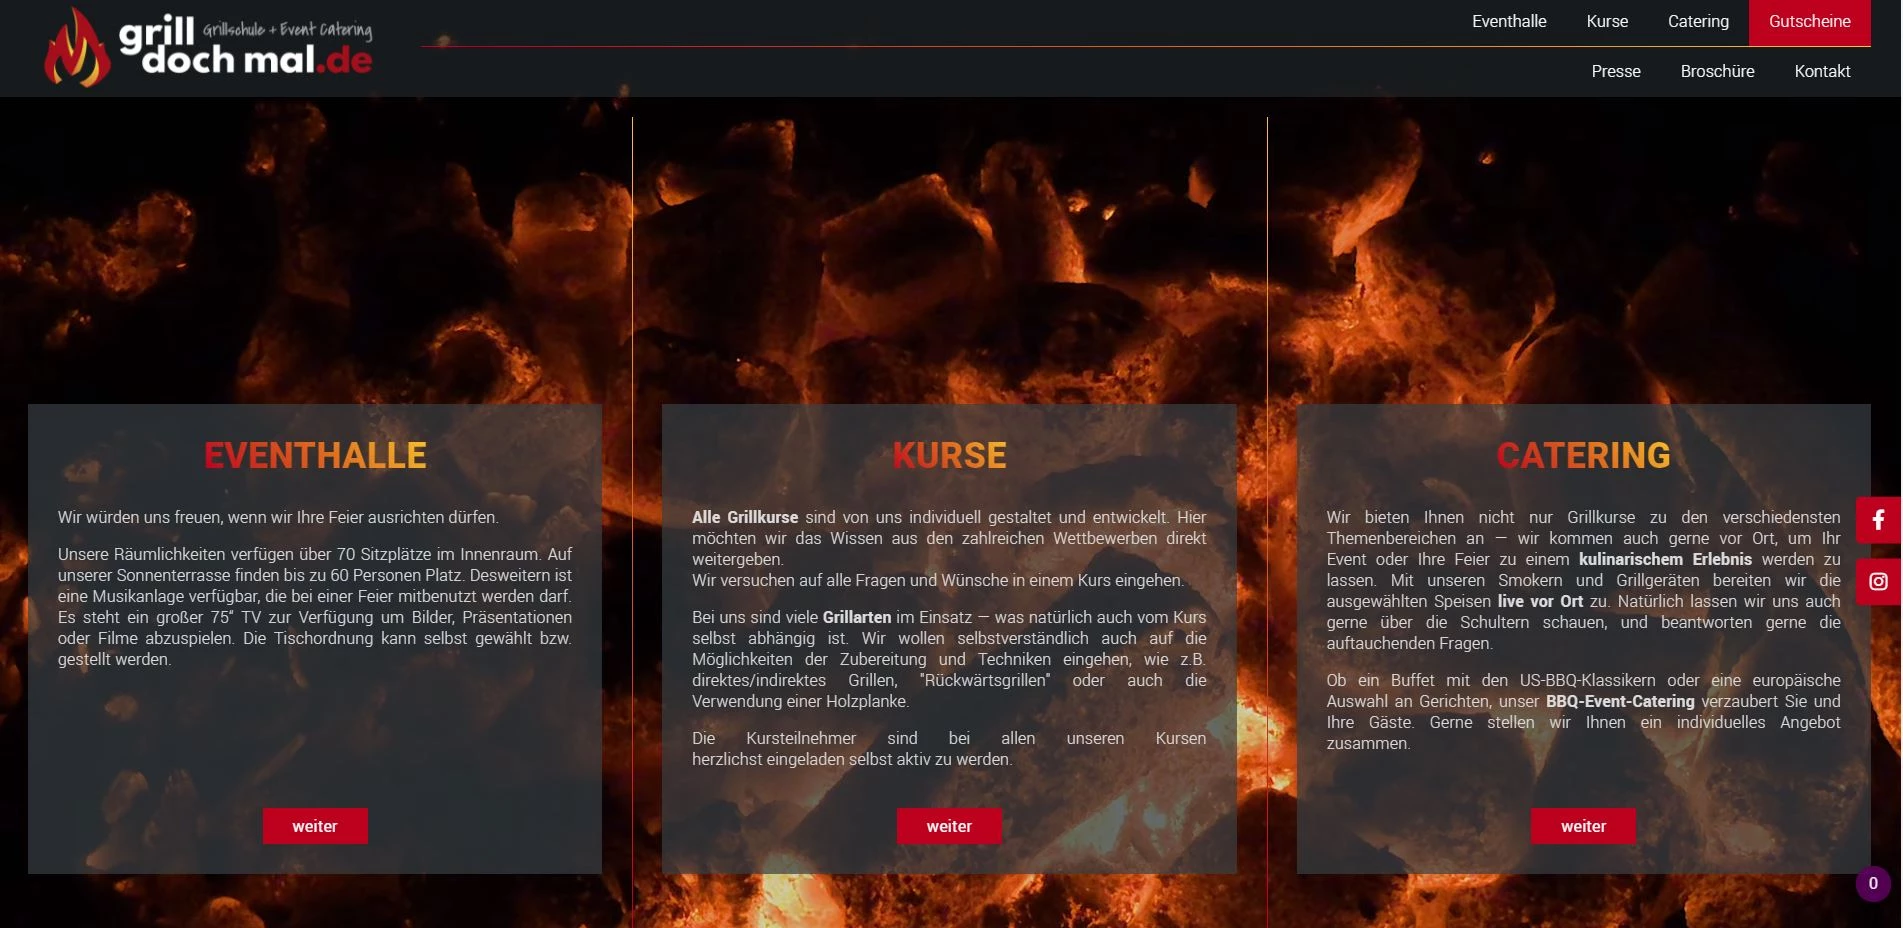Go to the Gutscheine page

coord(1808,22)
